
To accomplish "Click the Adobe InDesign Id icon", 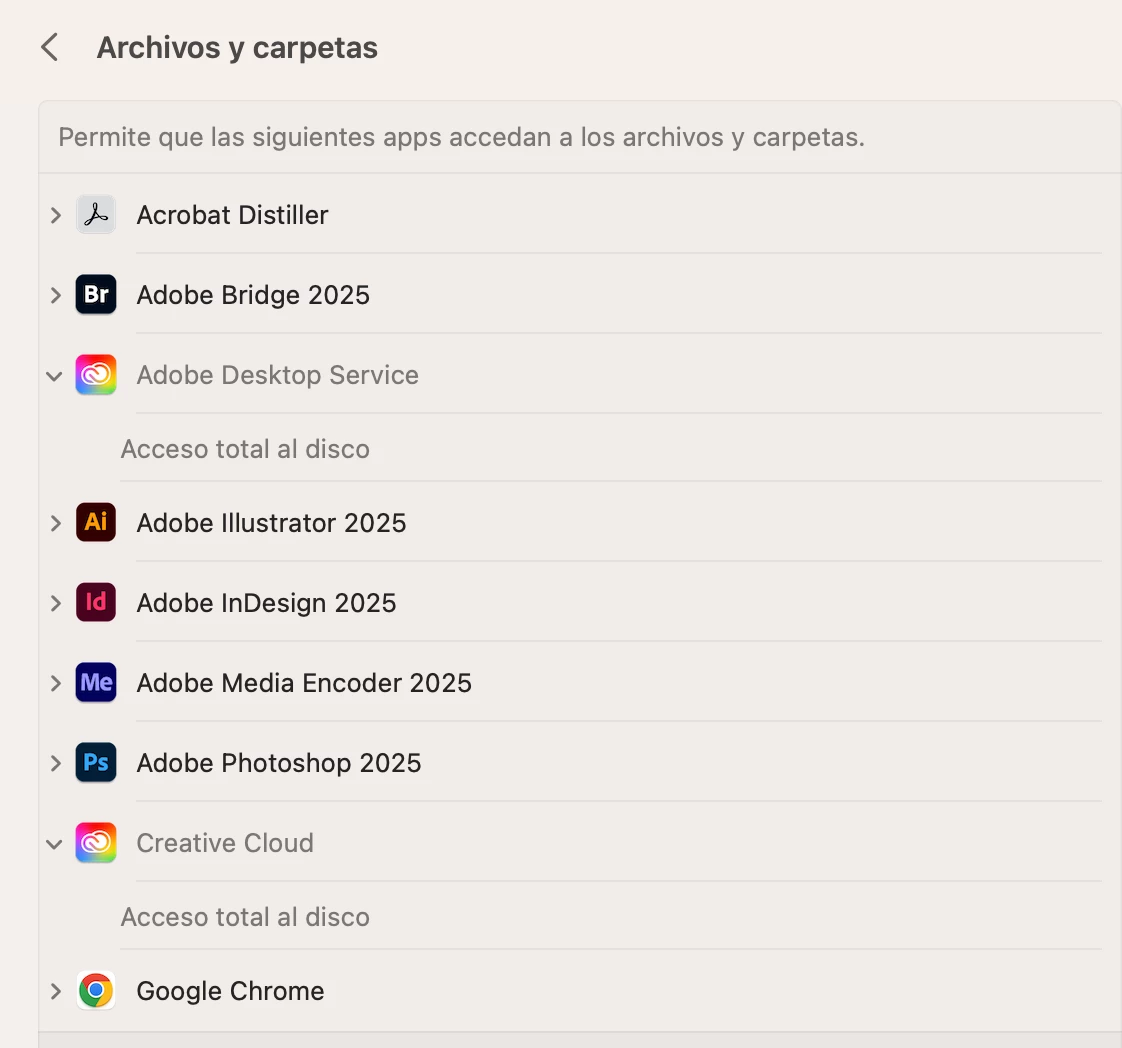I will coord(96,602).
